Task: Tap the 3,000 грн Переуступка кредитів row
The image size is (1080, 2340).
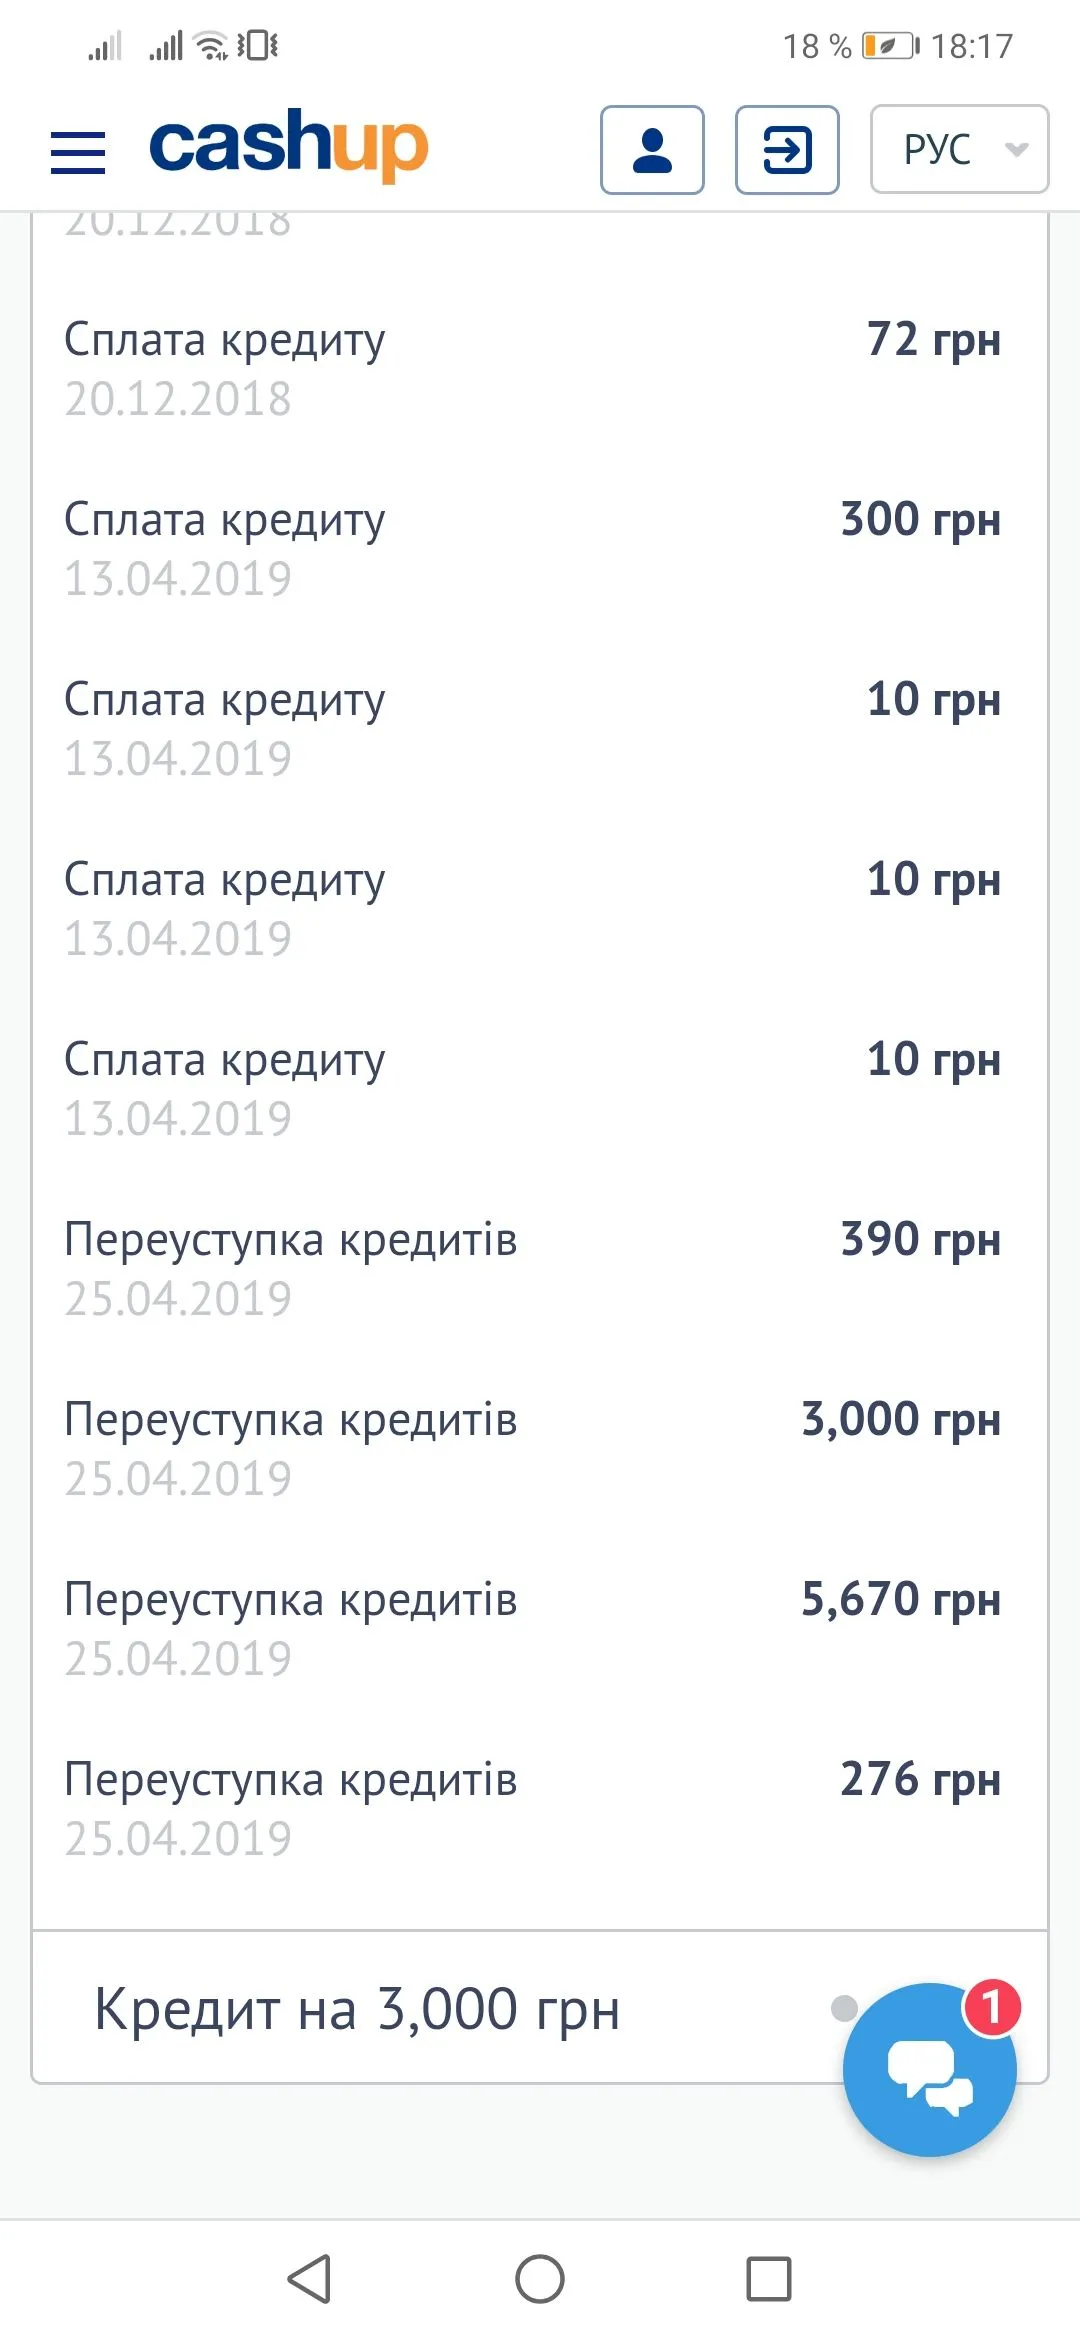Action: click(531, 1448)
